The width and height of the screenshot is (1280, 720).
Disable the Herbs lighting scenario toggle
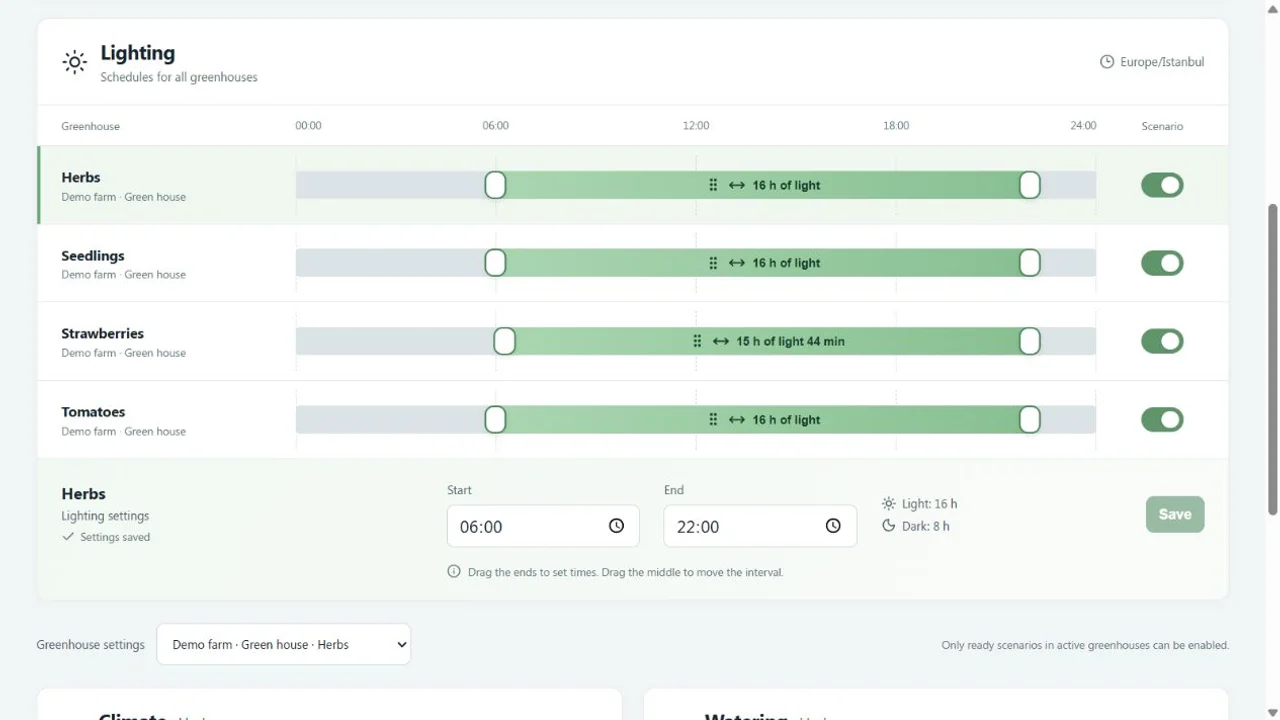tap(1162, 185)
